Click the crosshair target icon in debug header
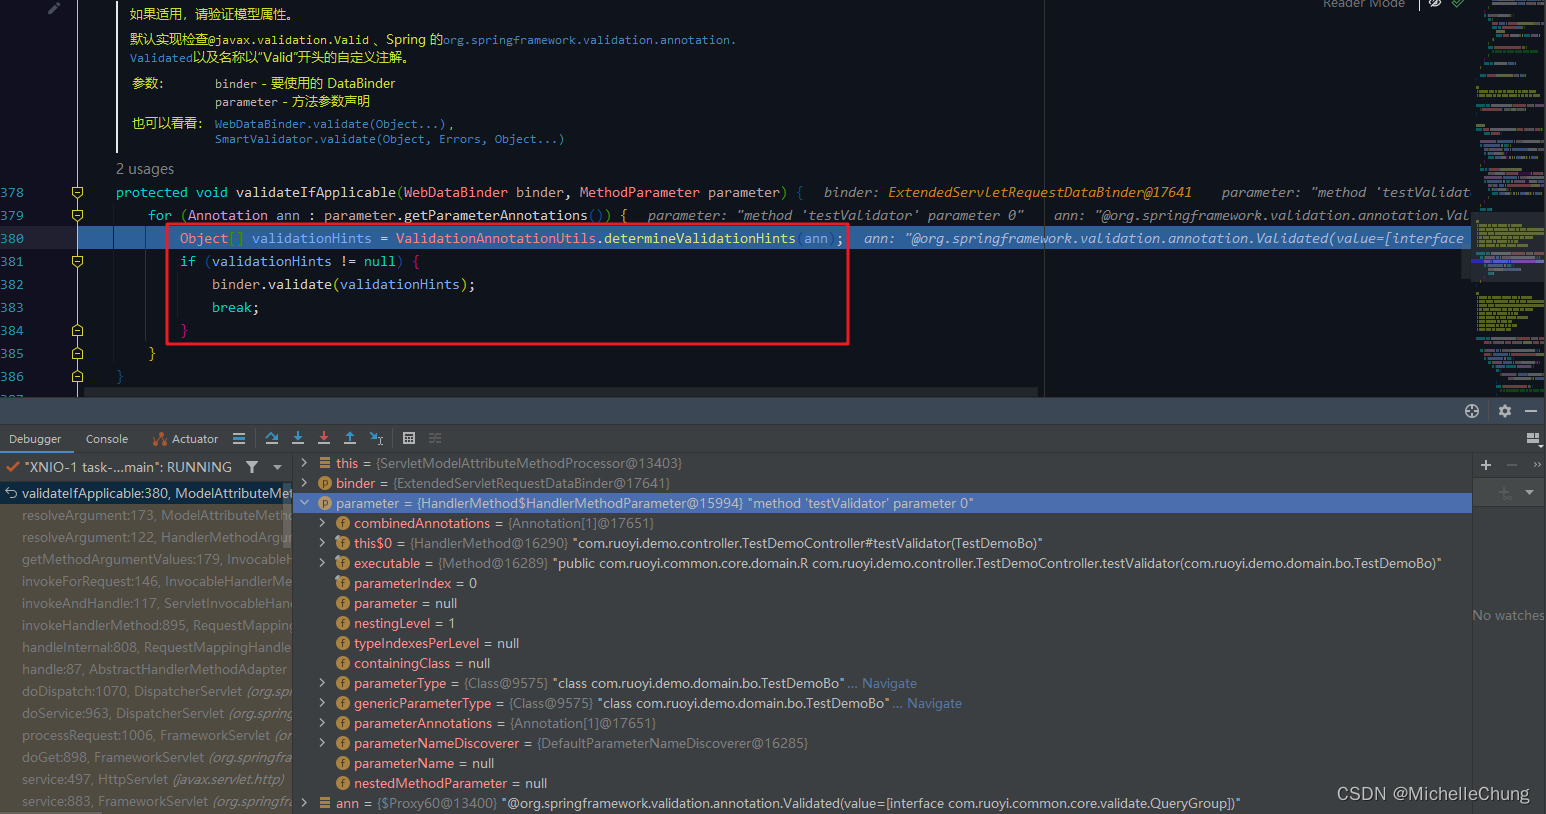The image size is (1546, 814). point(1471,411)
